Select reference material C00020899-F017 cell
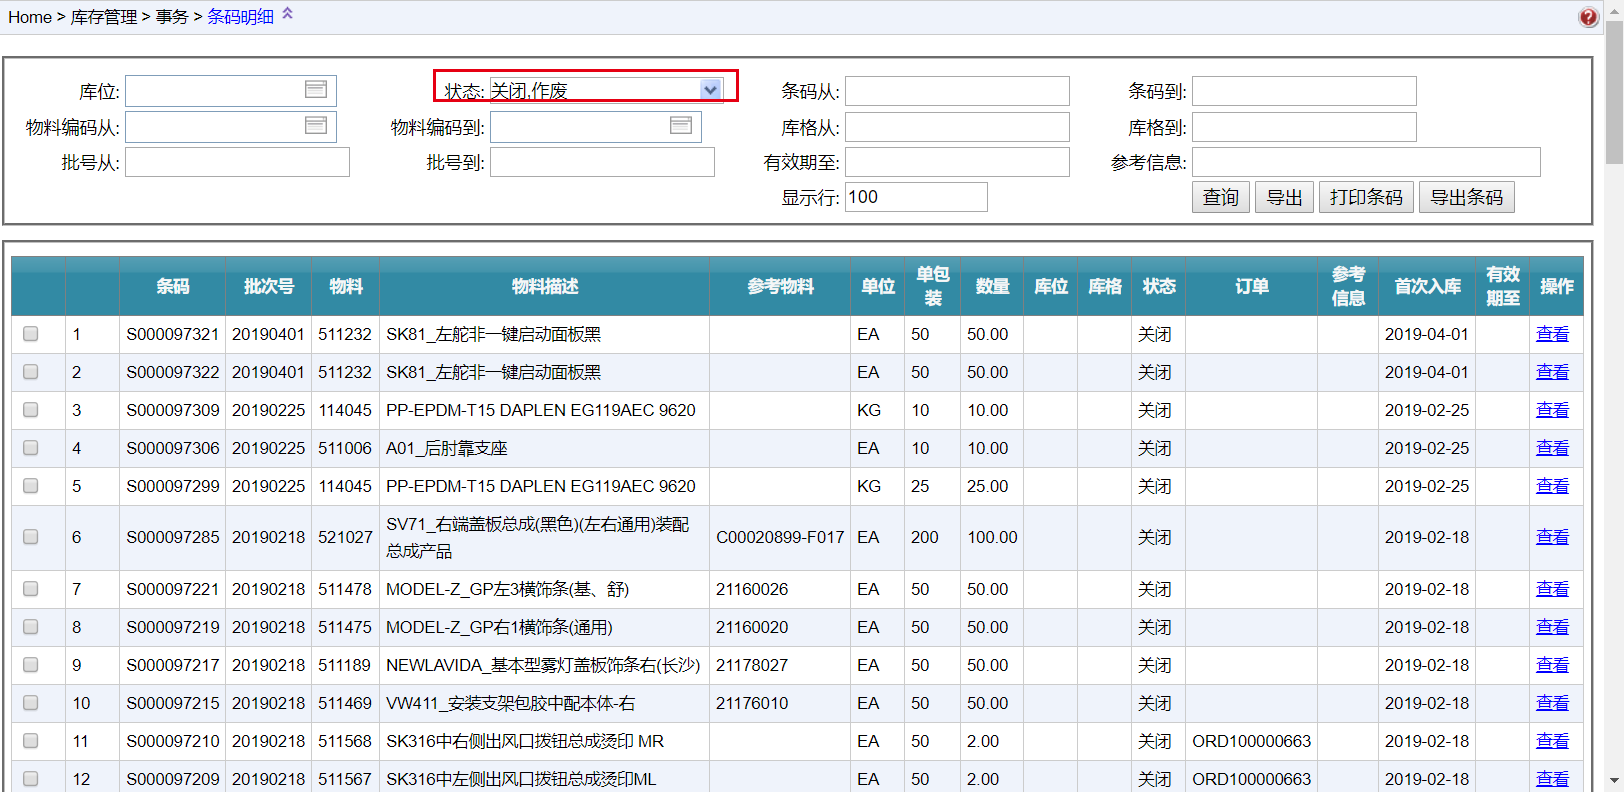The width and height of the screenshot is (1624, 796). [780, 537]
